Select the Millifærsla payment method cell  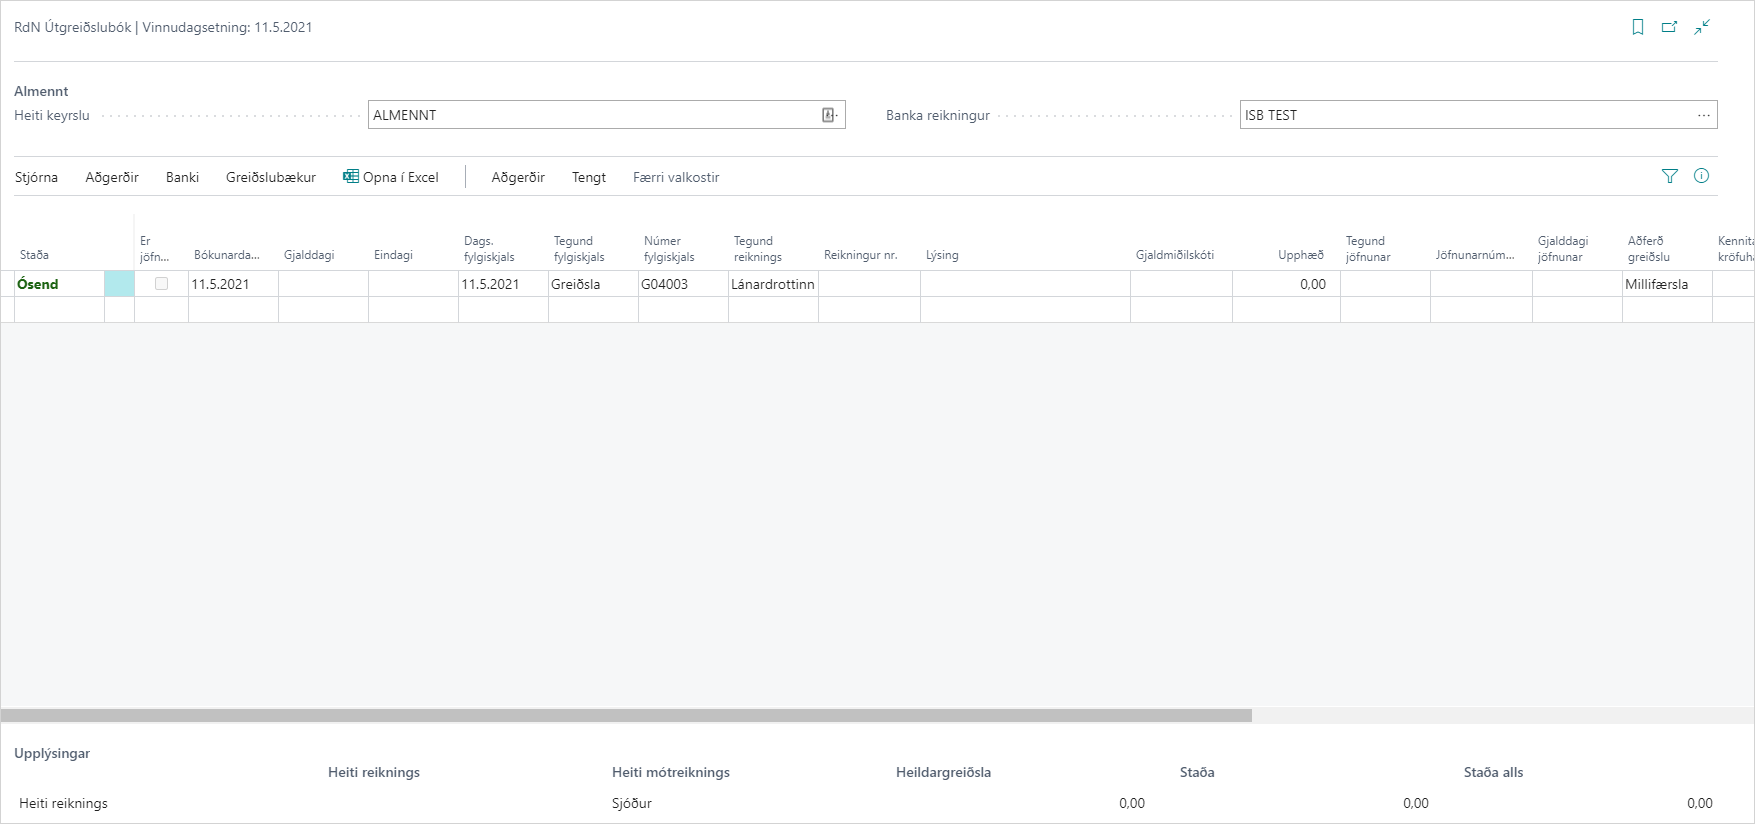click(1667, 284)
